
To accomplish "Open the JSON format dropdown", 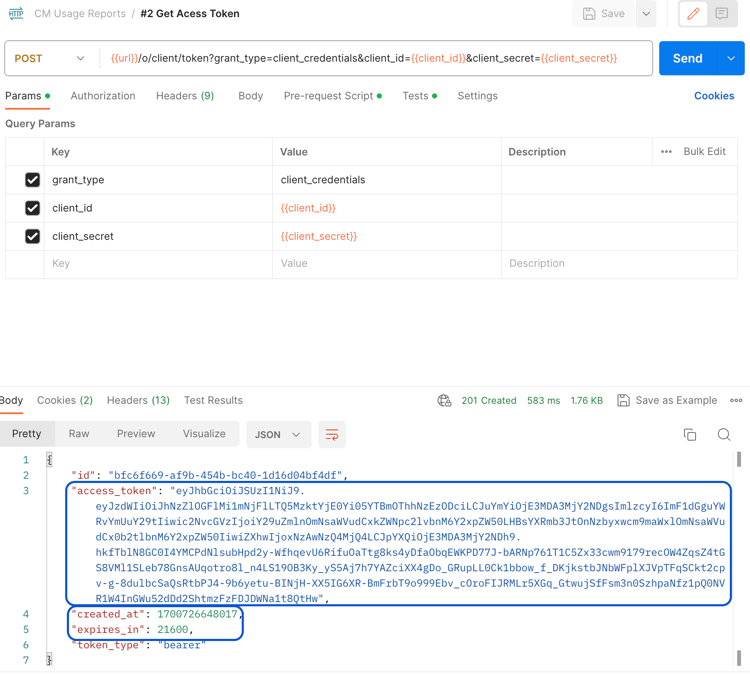I will click(x=278, y=434).
